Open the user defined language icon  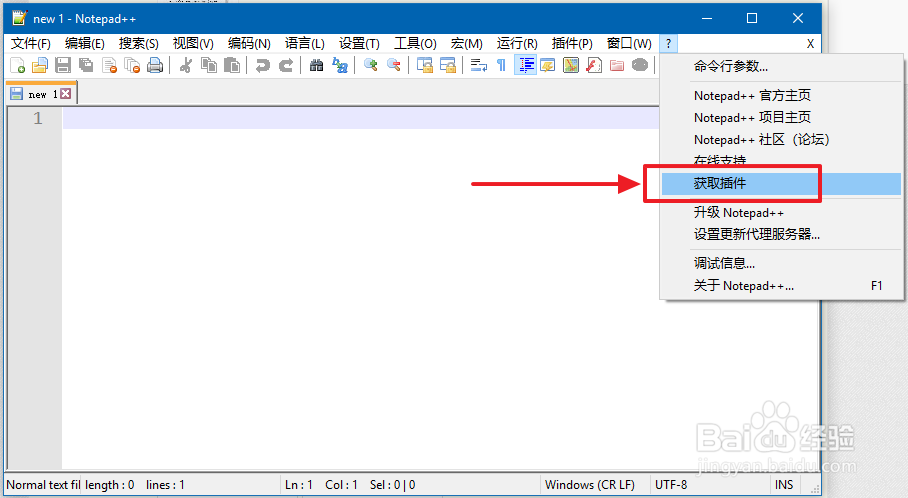[548, 65]
